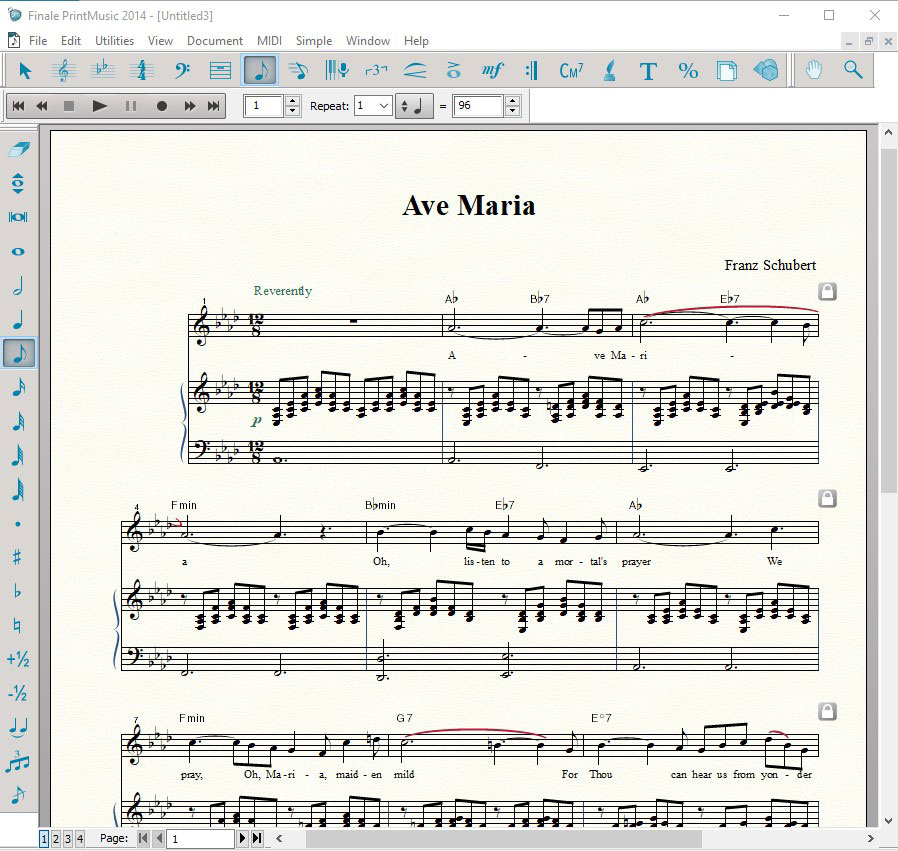The height and width of the screenshot is (851, 898).
Task: Activate the Articulation tool
Action: point(454,70)
